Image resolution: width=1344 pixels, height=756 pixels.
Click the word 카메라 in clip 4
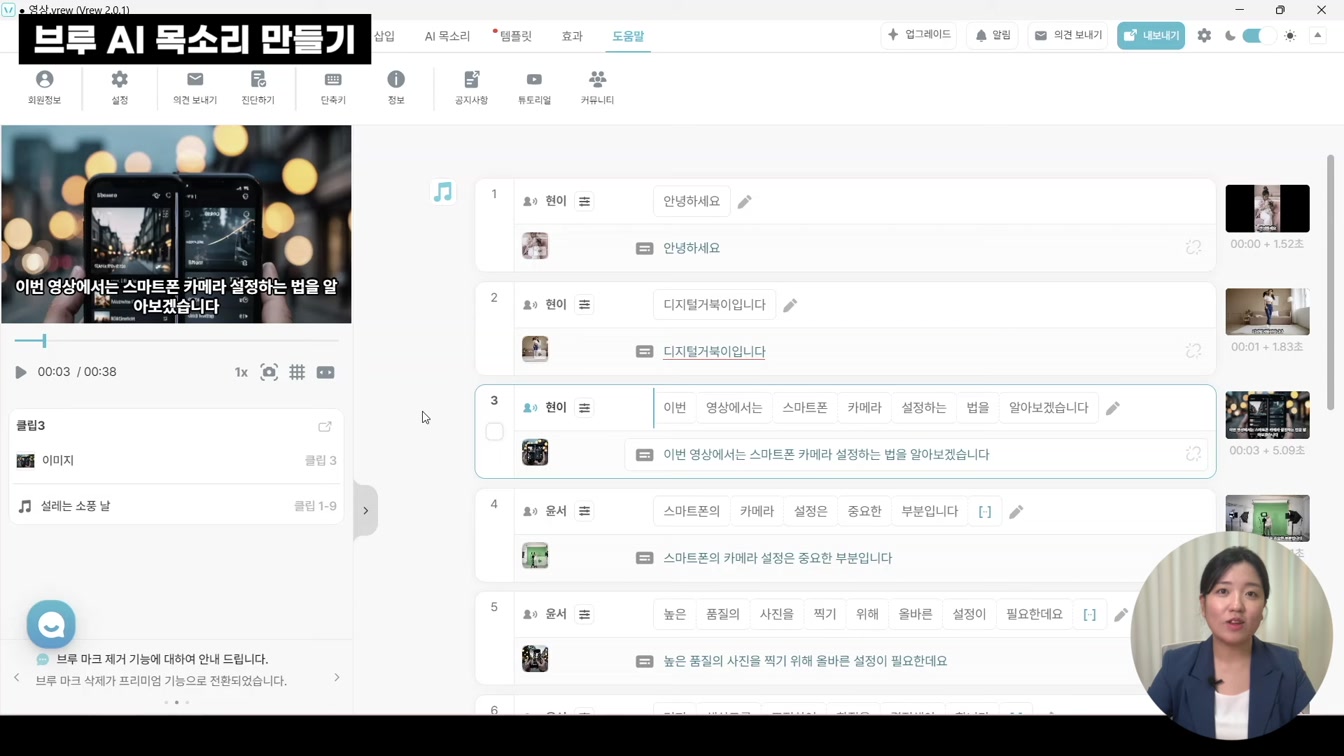click(x=757, y=512)
